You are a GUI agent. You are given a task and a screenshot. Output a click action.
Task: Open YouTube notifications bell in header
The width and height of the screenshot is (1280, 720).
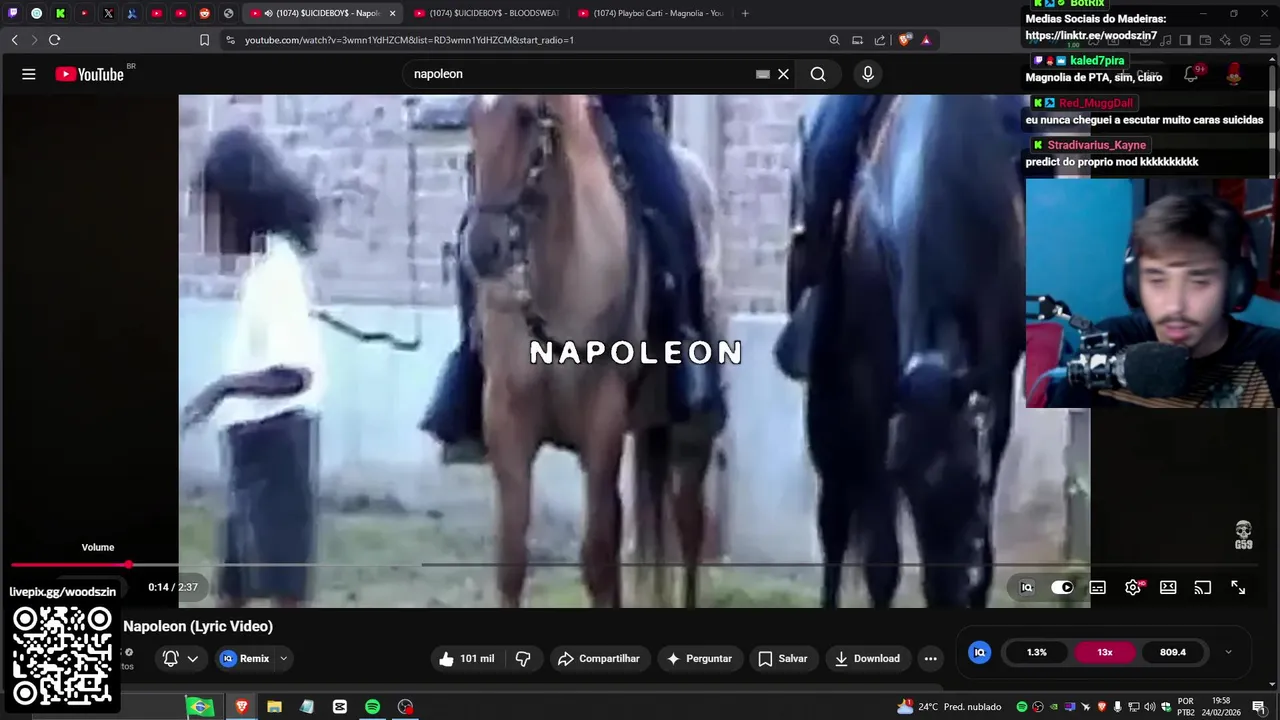tap(1191, 74)
